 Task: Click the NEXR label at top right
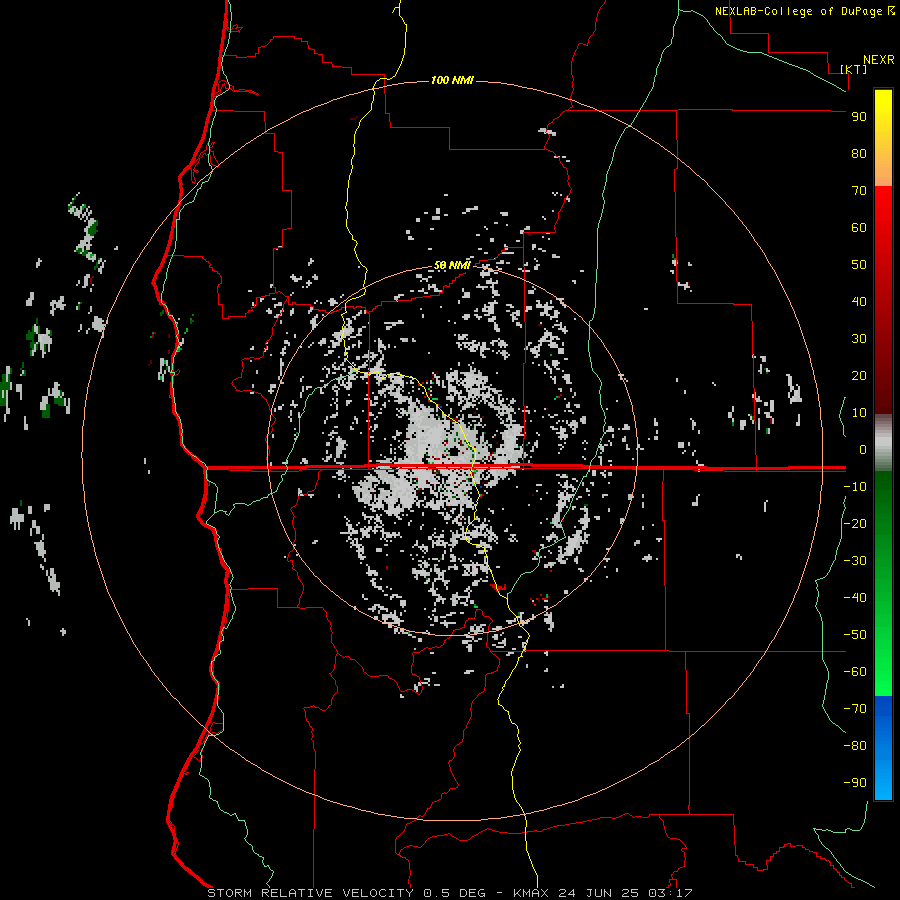(879, 60)
